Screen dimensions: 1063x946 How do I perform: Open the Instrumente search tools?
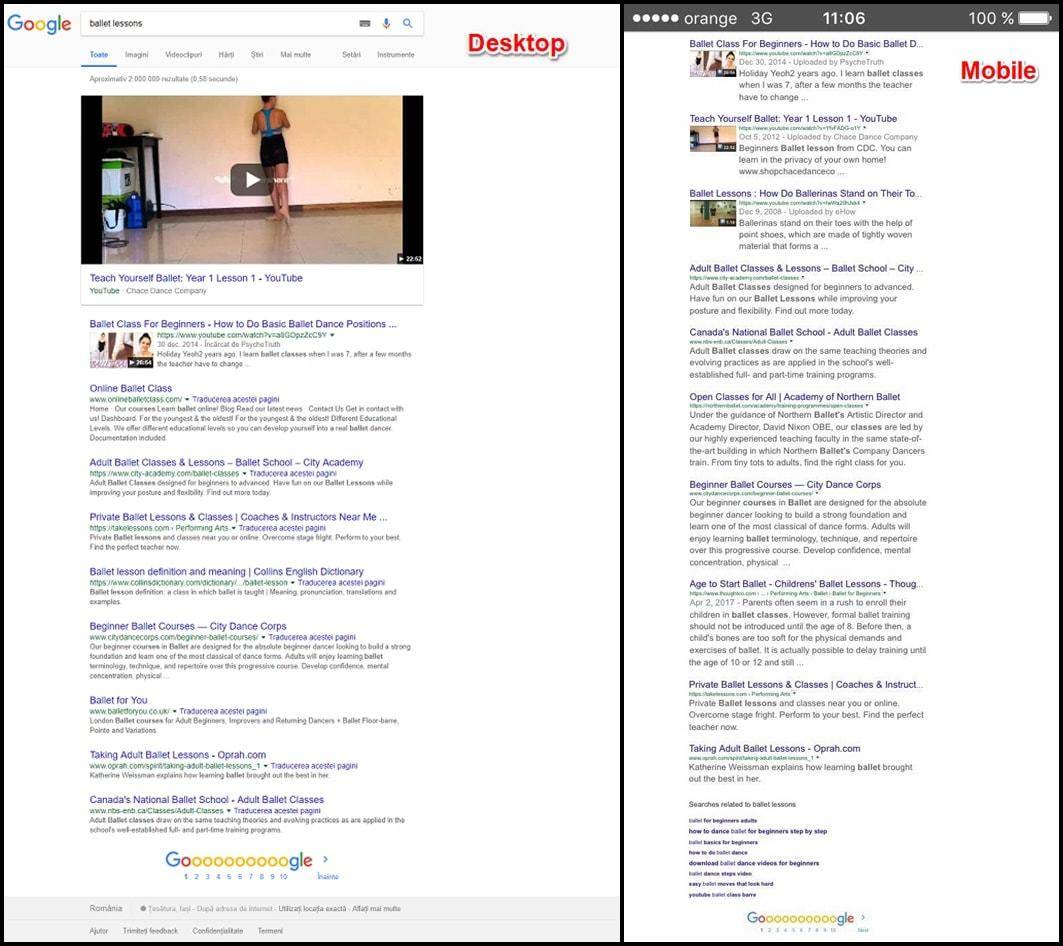(x=396, y=55)
